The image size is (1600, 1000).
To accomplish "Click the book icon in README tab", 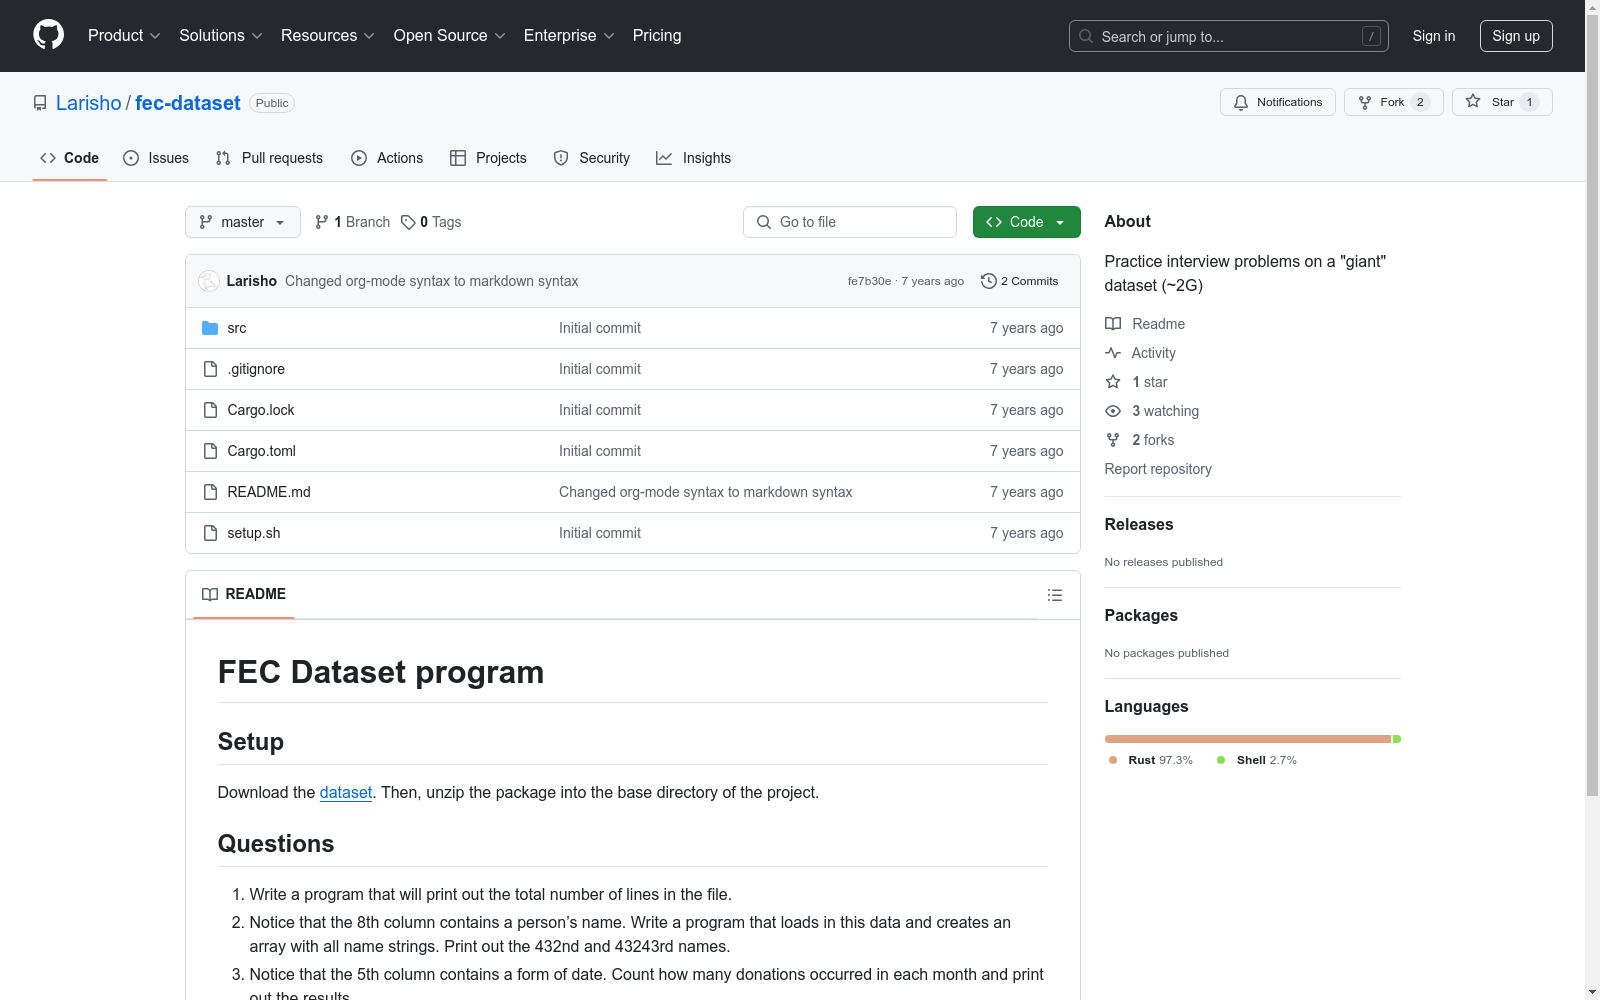I will 210,594.
